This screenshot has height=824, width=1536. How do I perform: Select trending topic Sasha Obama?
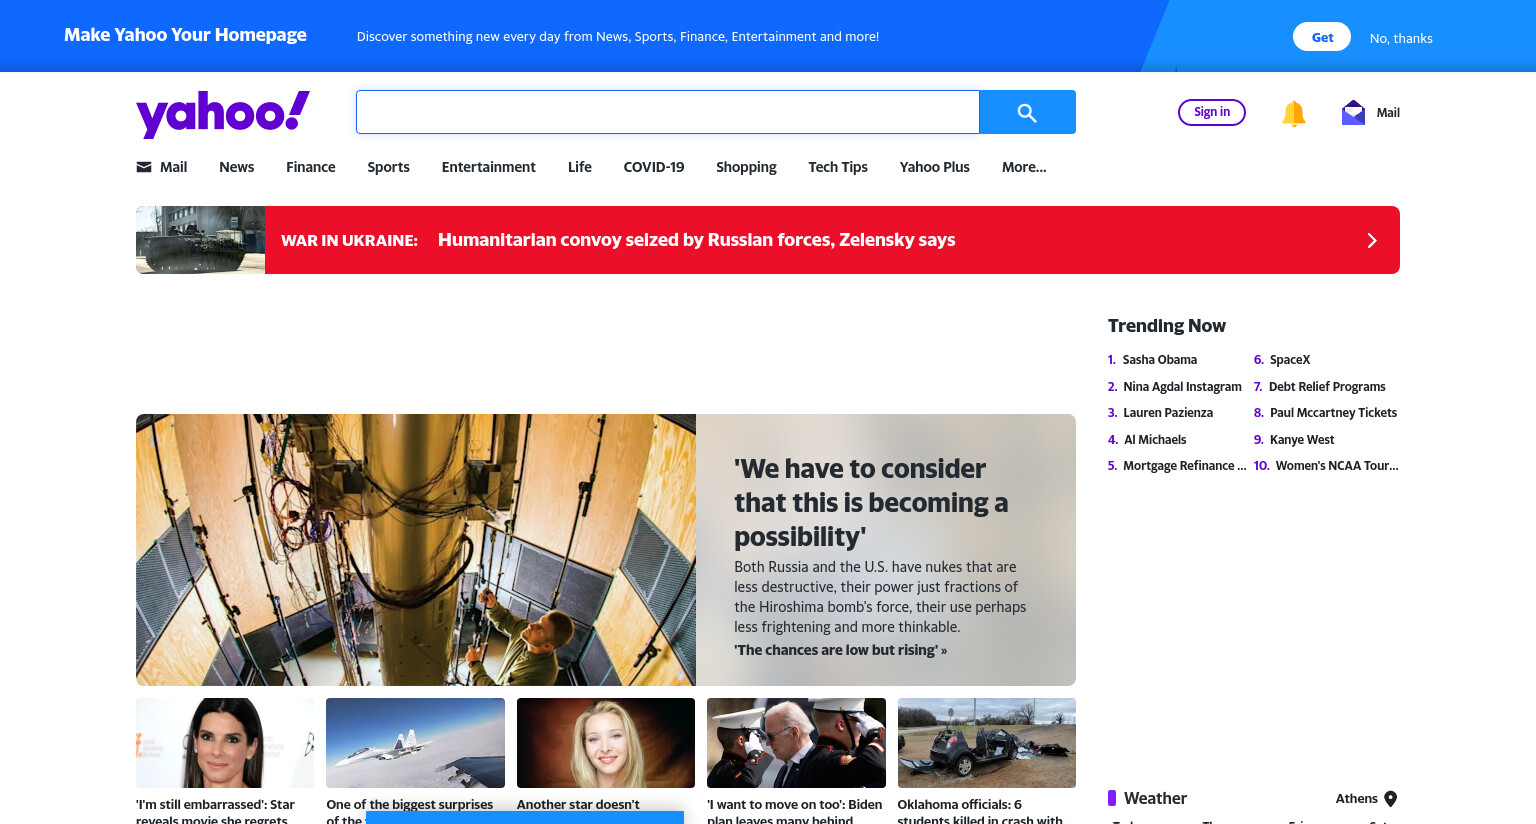(x=1160, y=360)
